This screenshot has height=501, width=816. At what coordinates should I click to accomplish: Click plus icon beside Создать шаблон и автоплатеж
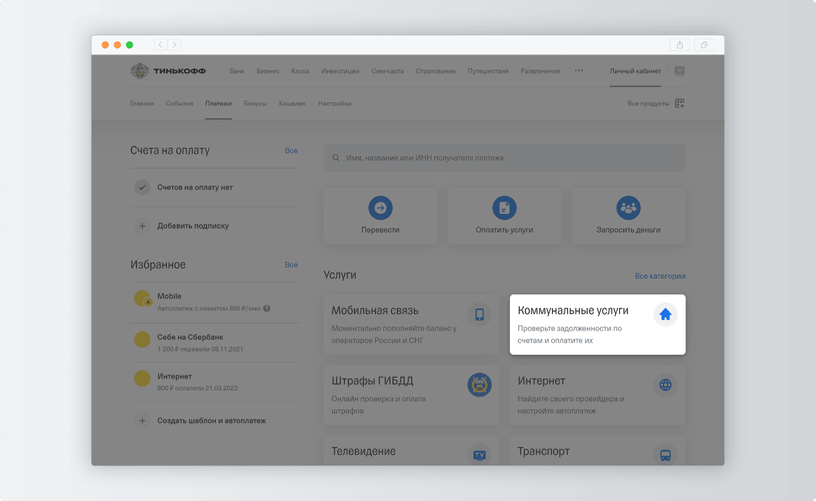click(x=142, y=420)
